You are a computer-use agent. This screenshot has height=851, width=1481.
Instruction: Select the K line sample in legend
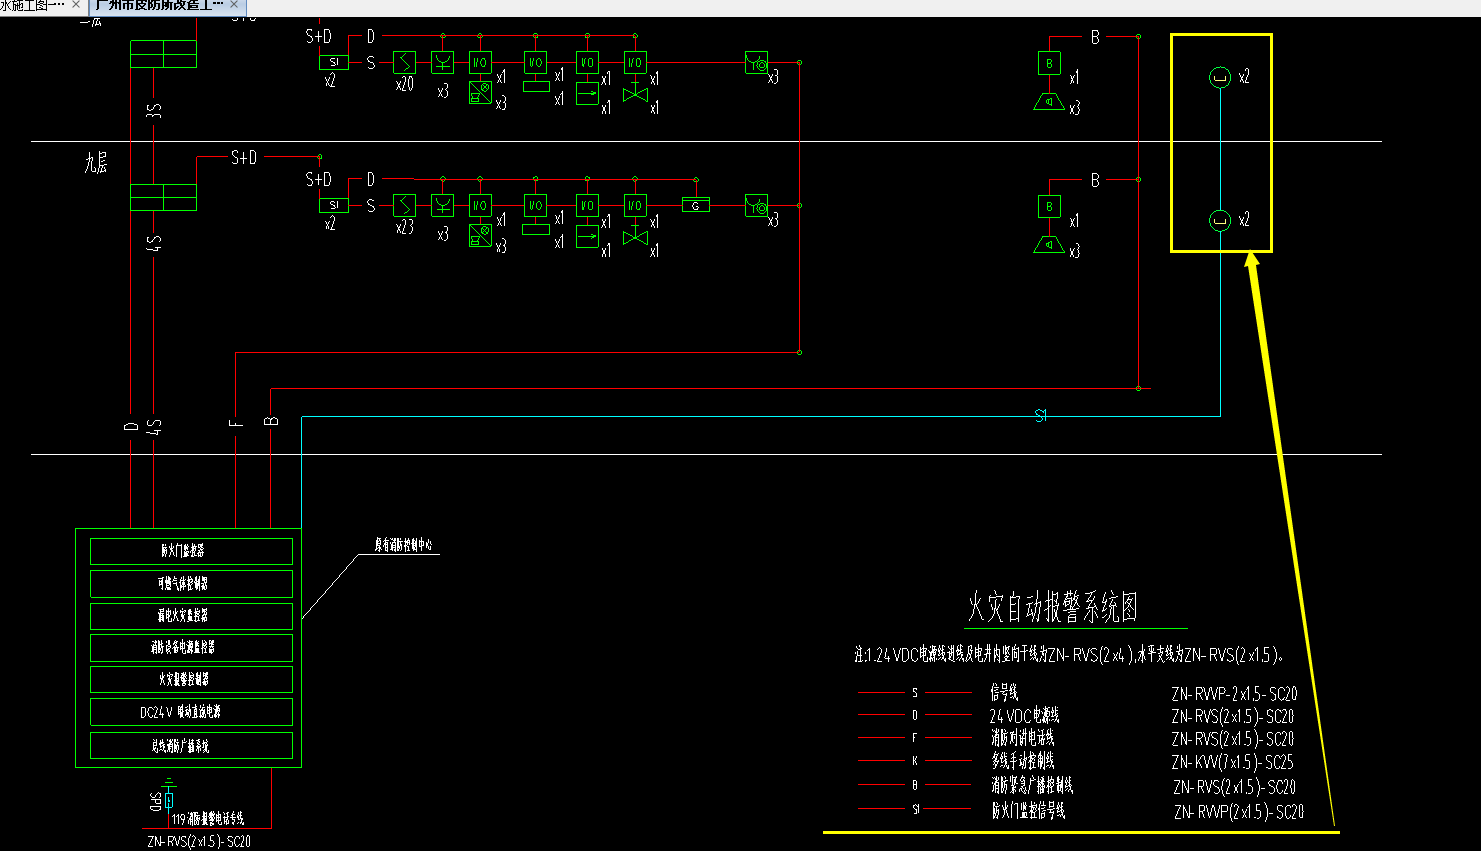915,761
